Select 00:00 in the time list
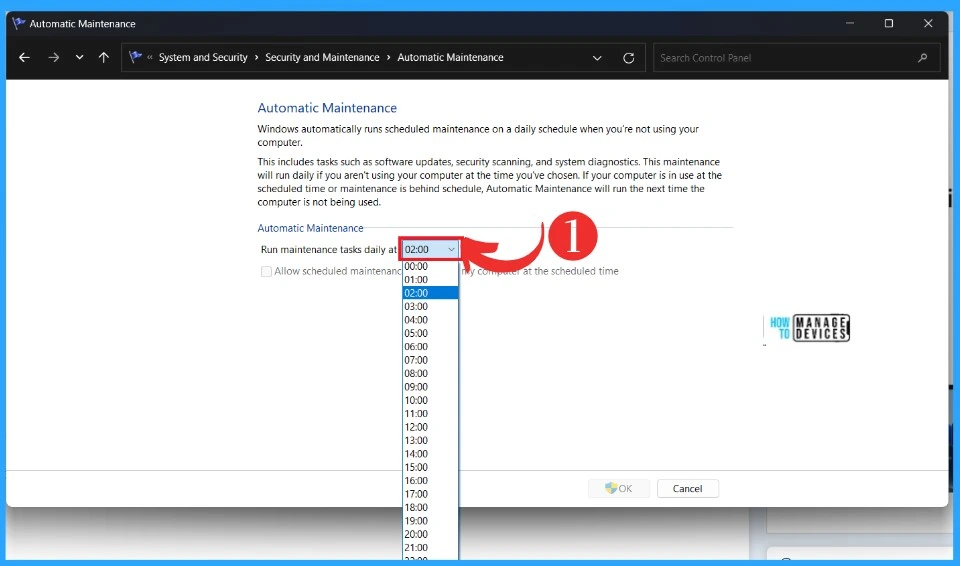 click(x=430, y=266)
